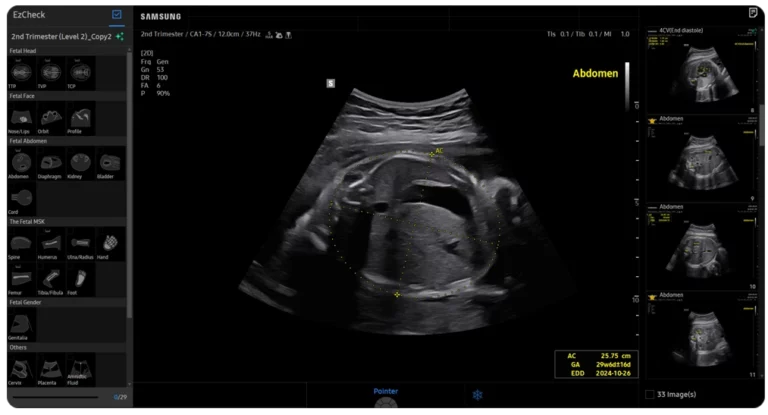Select the Abdomen view icon
The image size is (768, 415).
tap(21, 163)
